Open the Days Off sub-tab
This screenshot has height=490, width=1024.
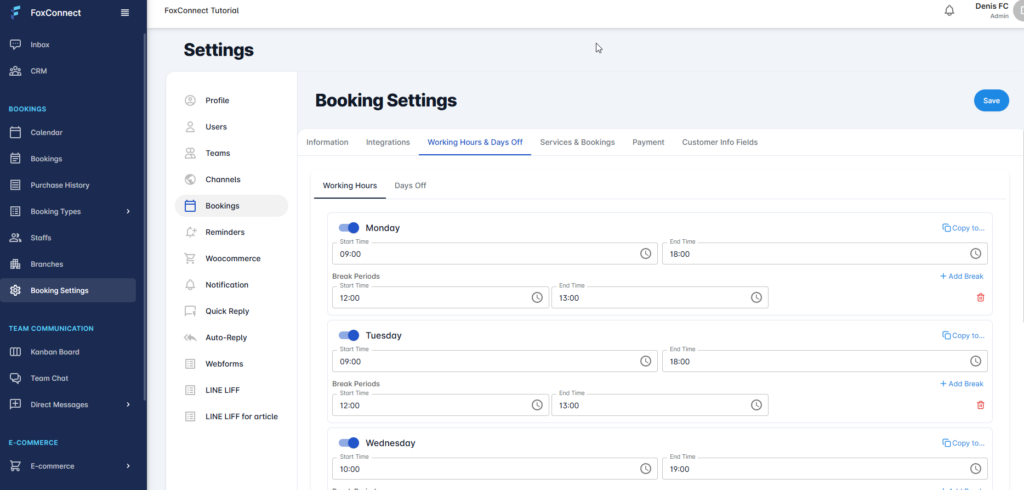[410, 186]
